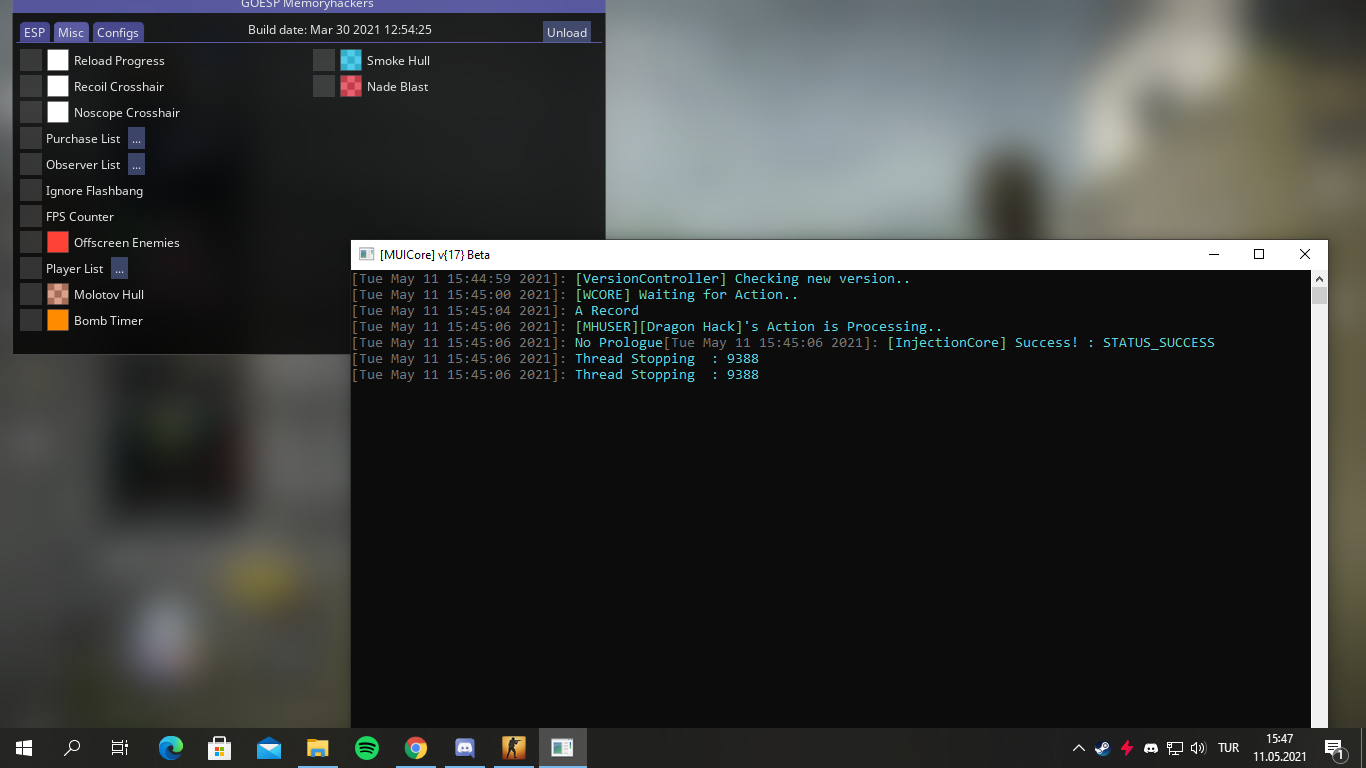Click the "Build date: Mar 30 2021" text

tap(340, 30)
